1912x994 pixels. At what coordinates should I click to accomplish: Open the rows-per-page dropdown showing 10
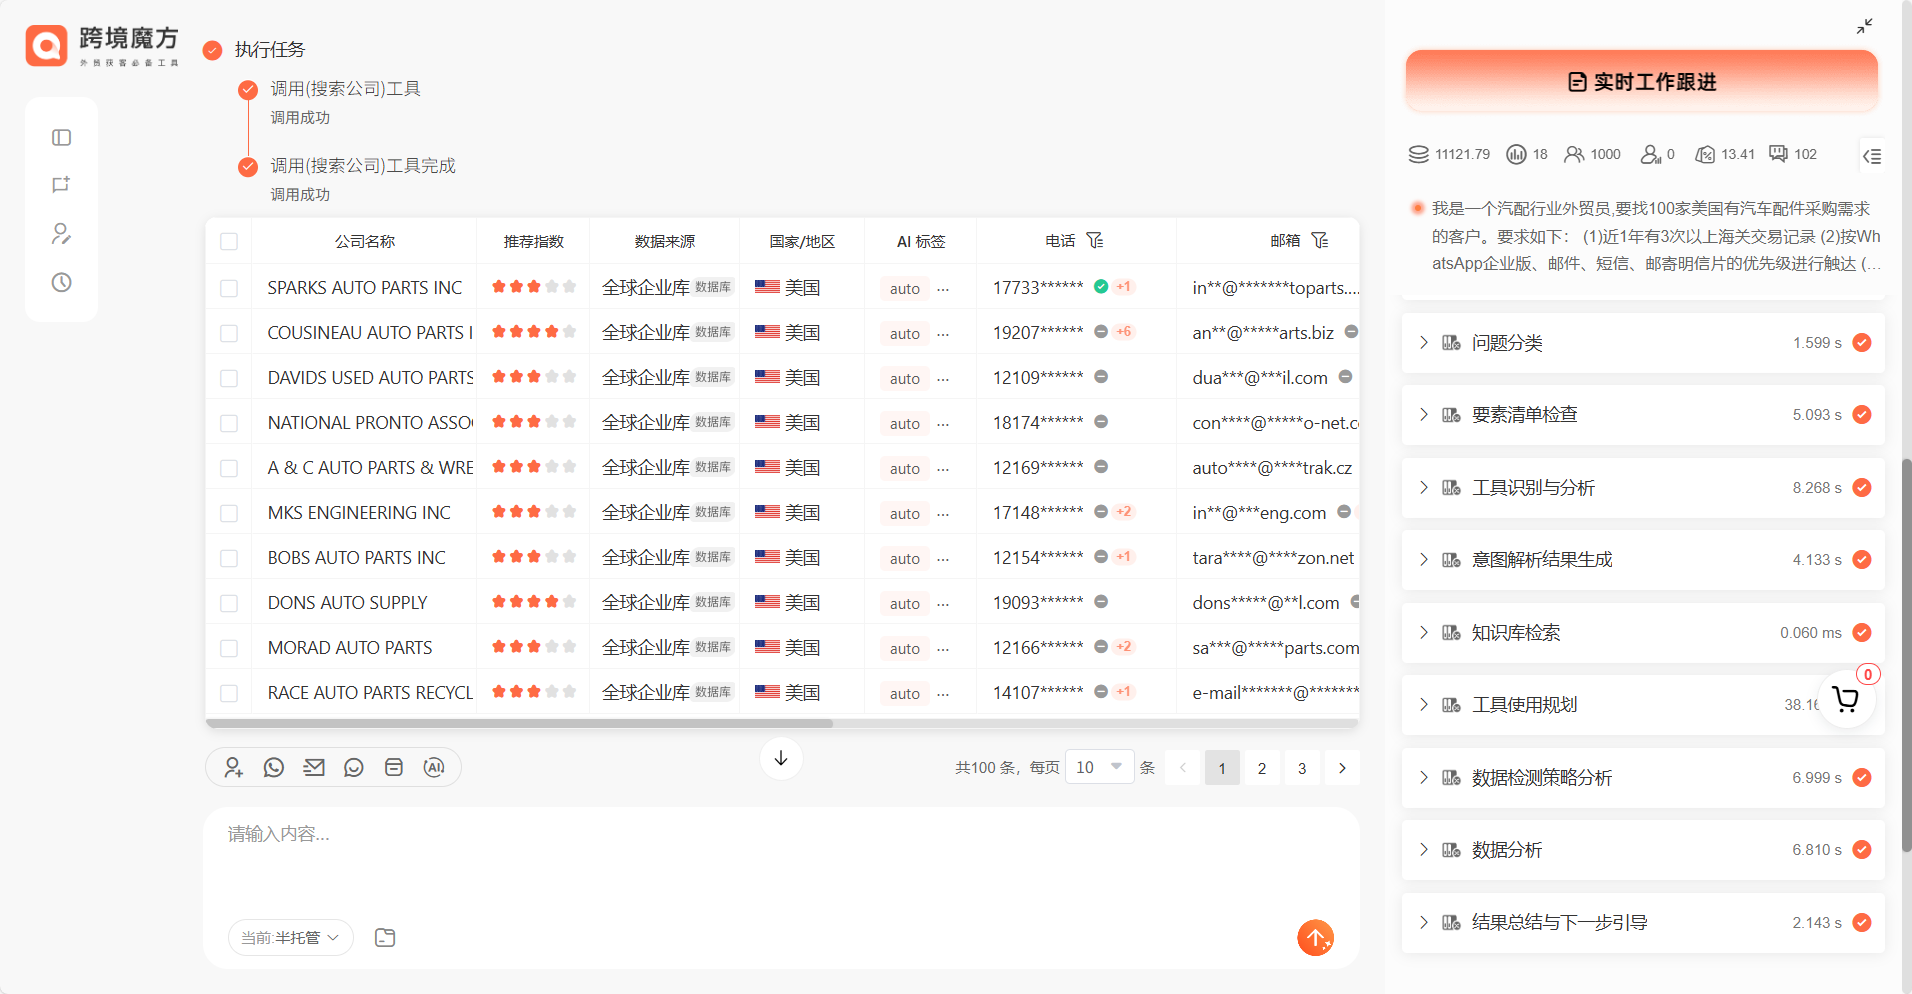tap(1099, 767)
